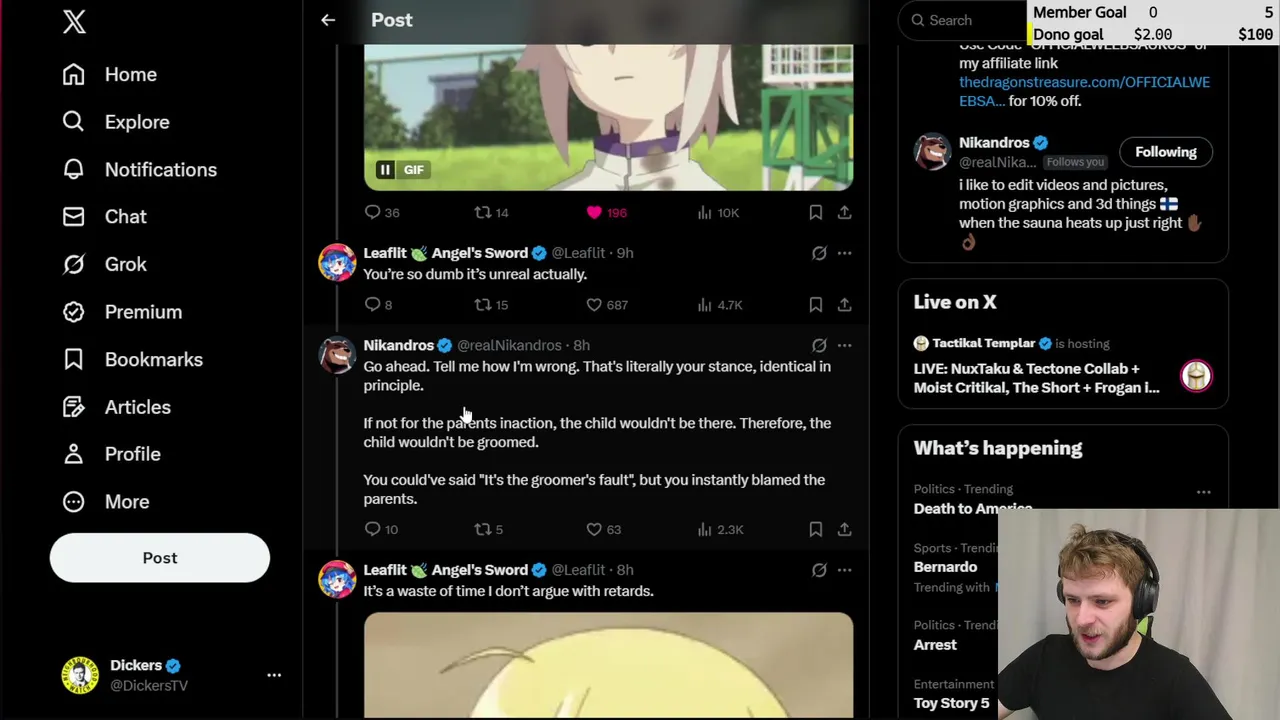Viewport: 1280px width, 720px height.
Task: View analytics of the top post with 10K views
Action: [705, 212]
